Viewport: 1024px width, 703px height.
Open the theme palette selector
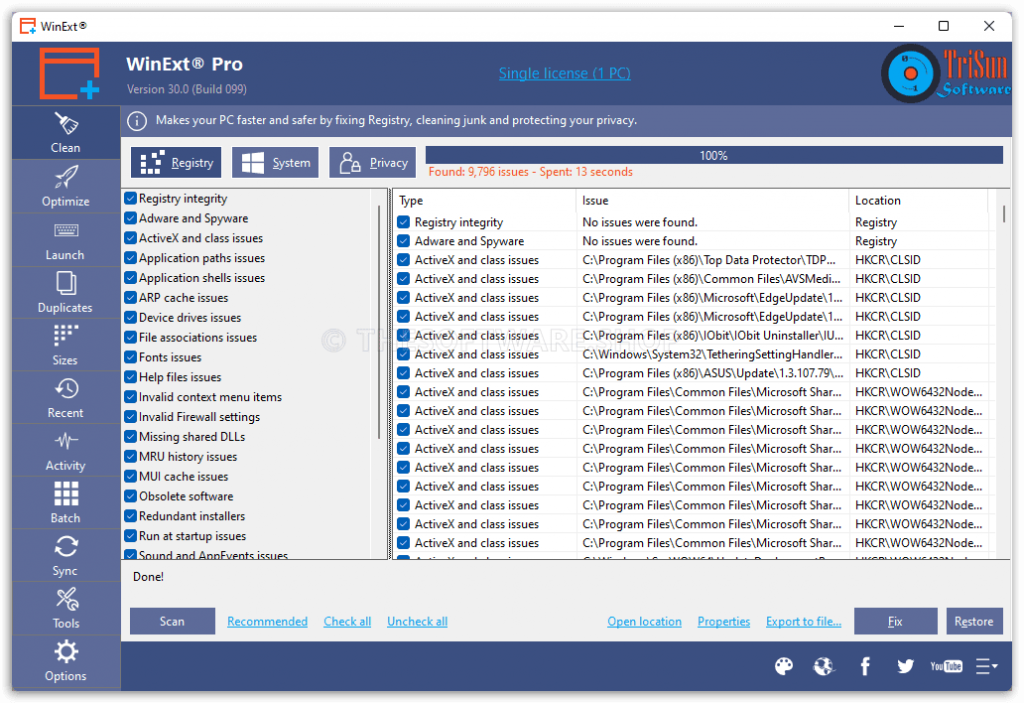coord(784,666)
